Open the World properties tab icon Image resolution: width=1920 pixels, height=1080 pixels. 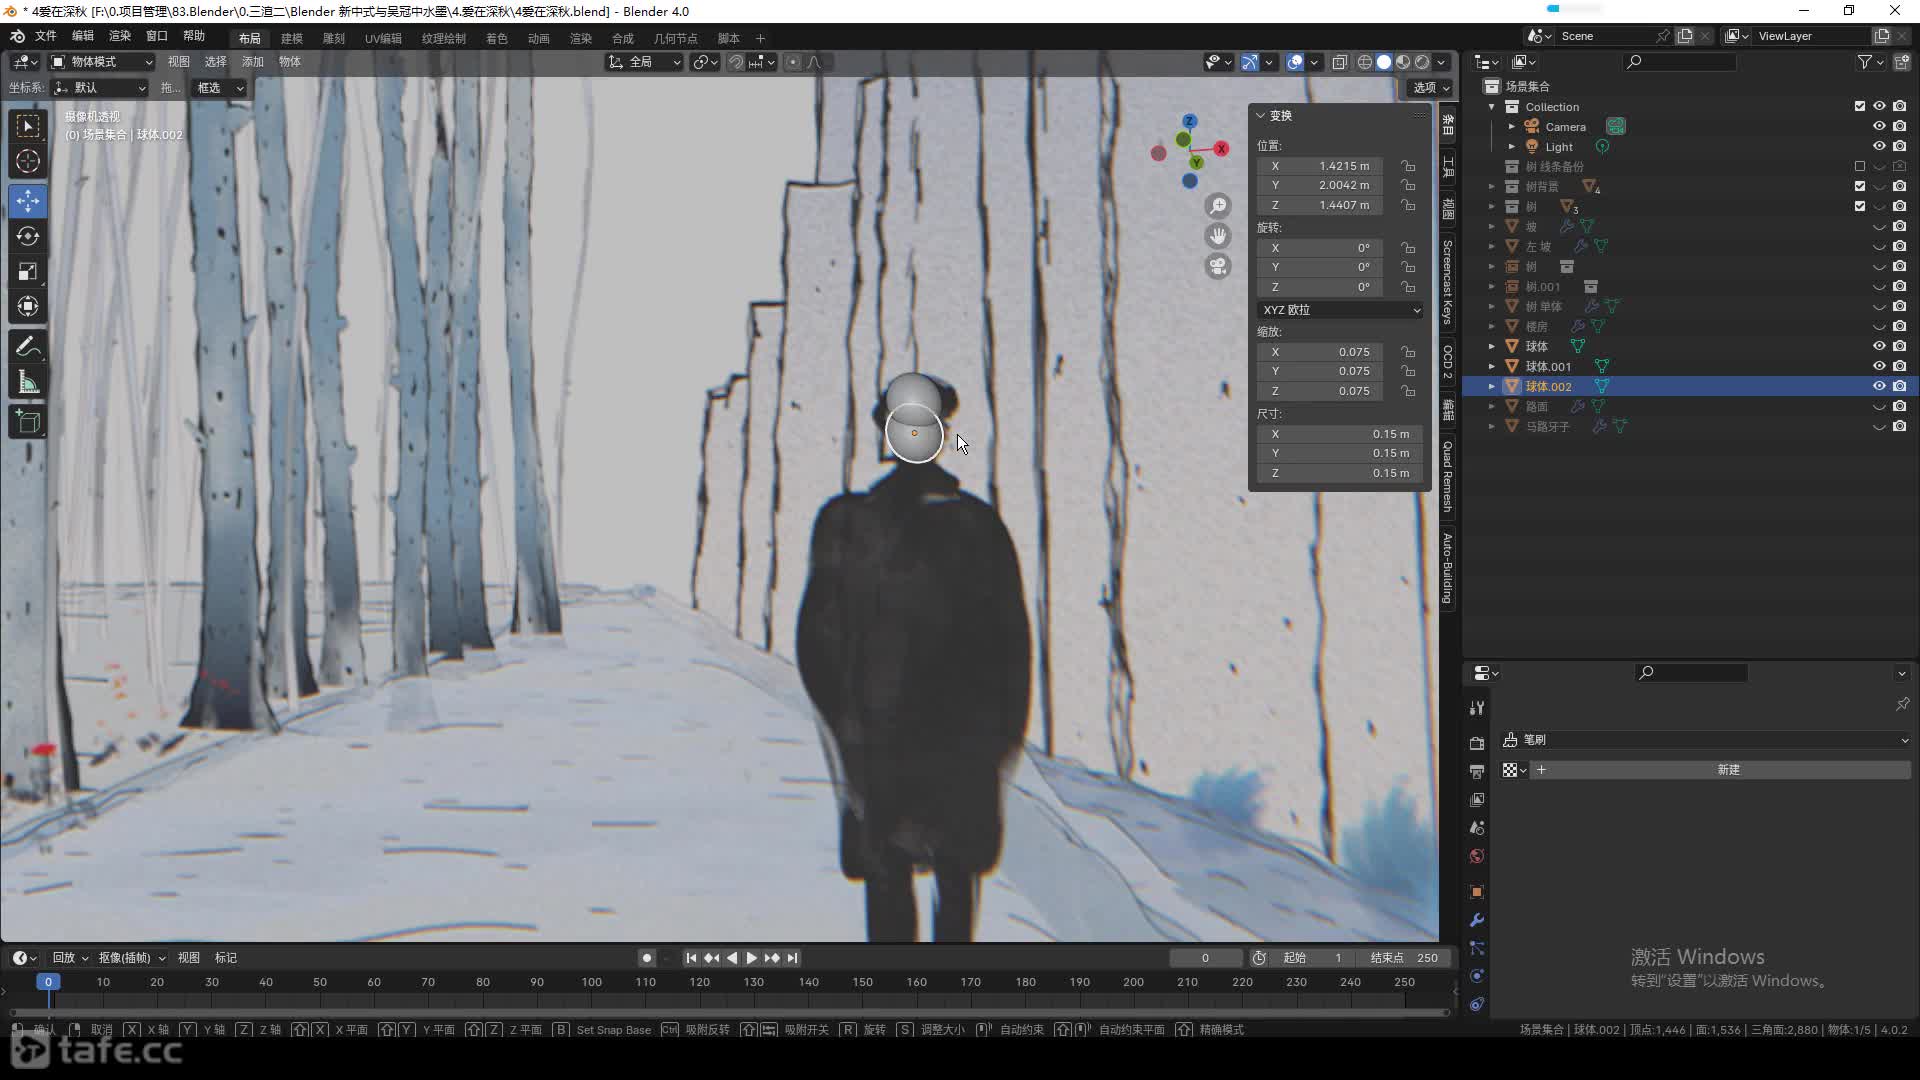tap(1477, 856)
